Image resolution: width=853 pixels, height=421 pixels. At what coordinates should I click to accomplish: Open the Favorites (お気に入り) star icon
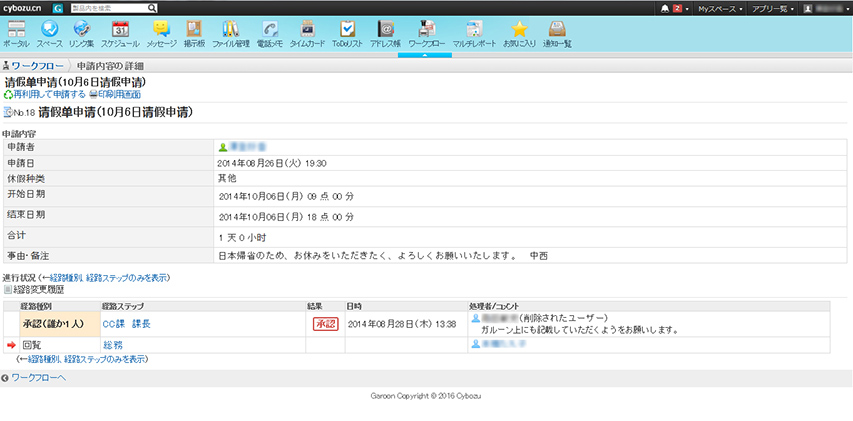520,29
